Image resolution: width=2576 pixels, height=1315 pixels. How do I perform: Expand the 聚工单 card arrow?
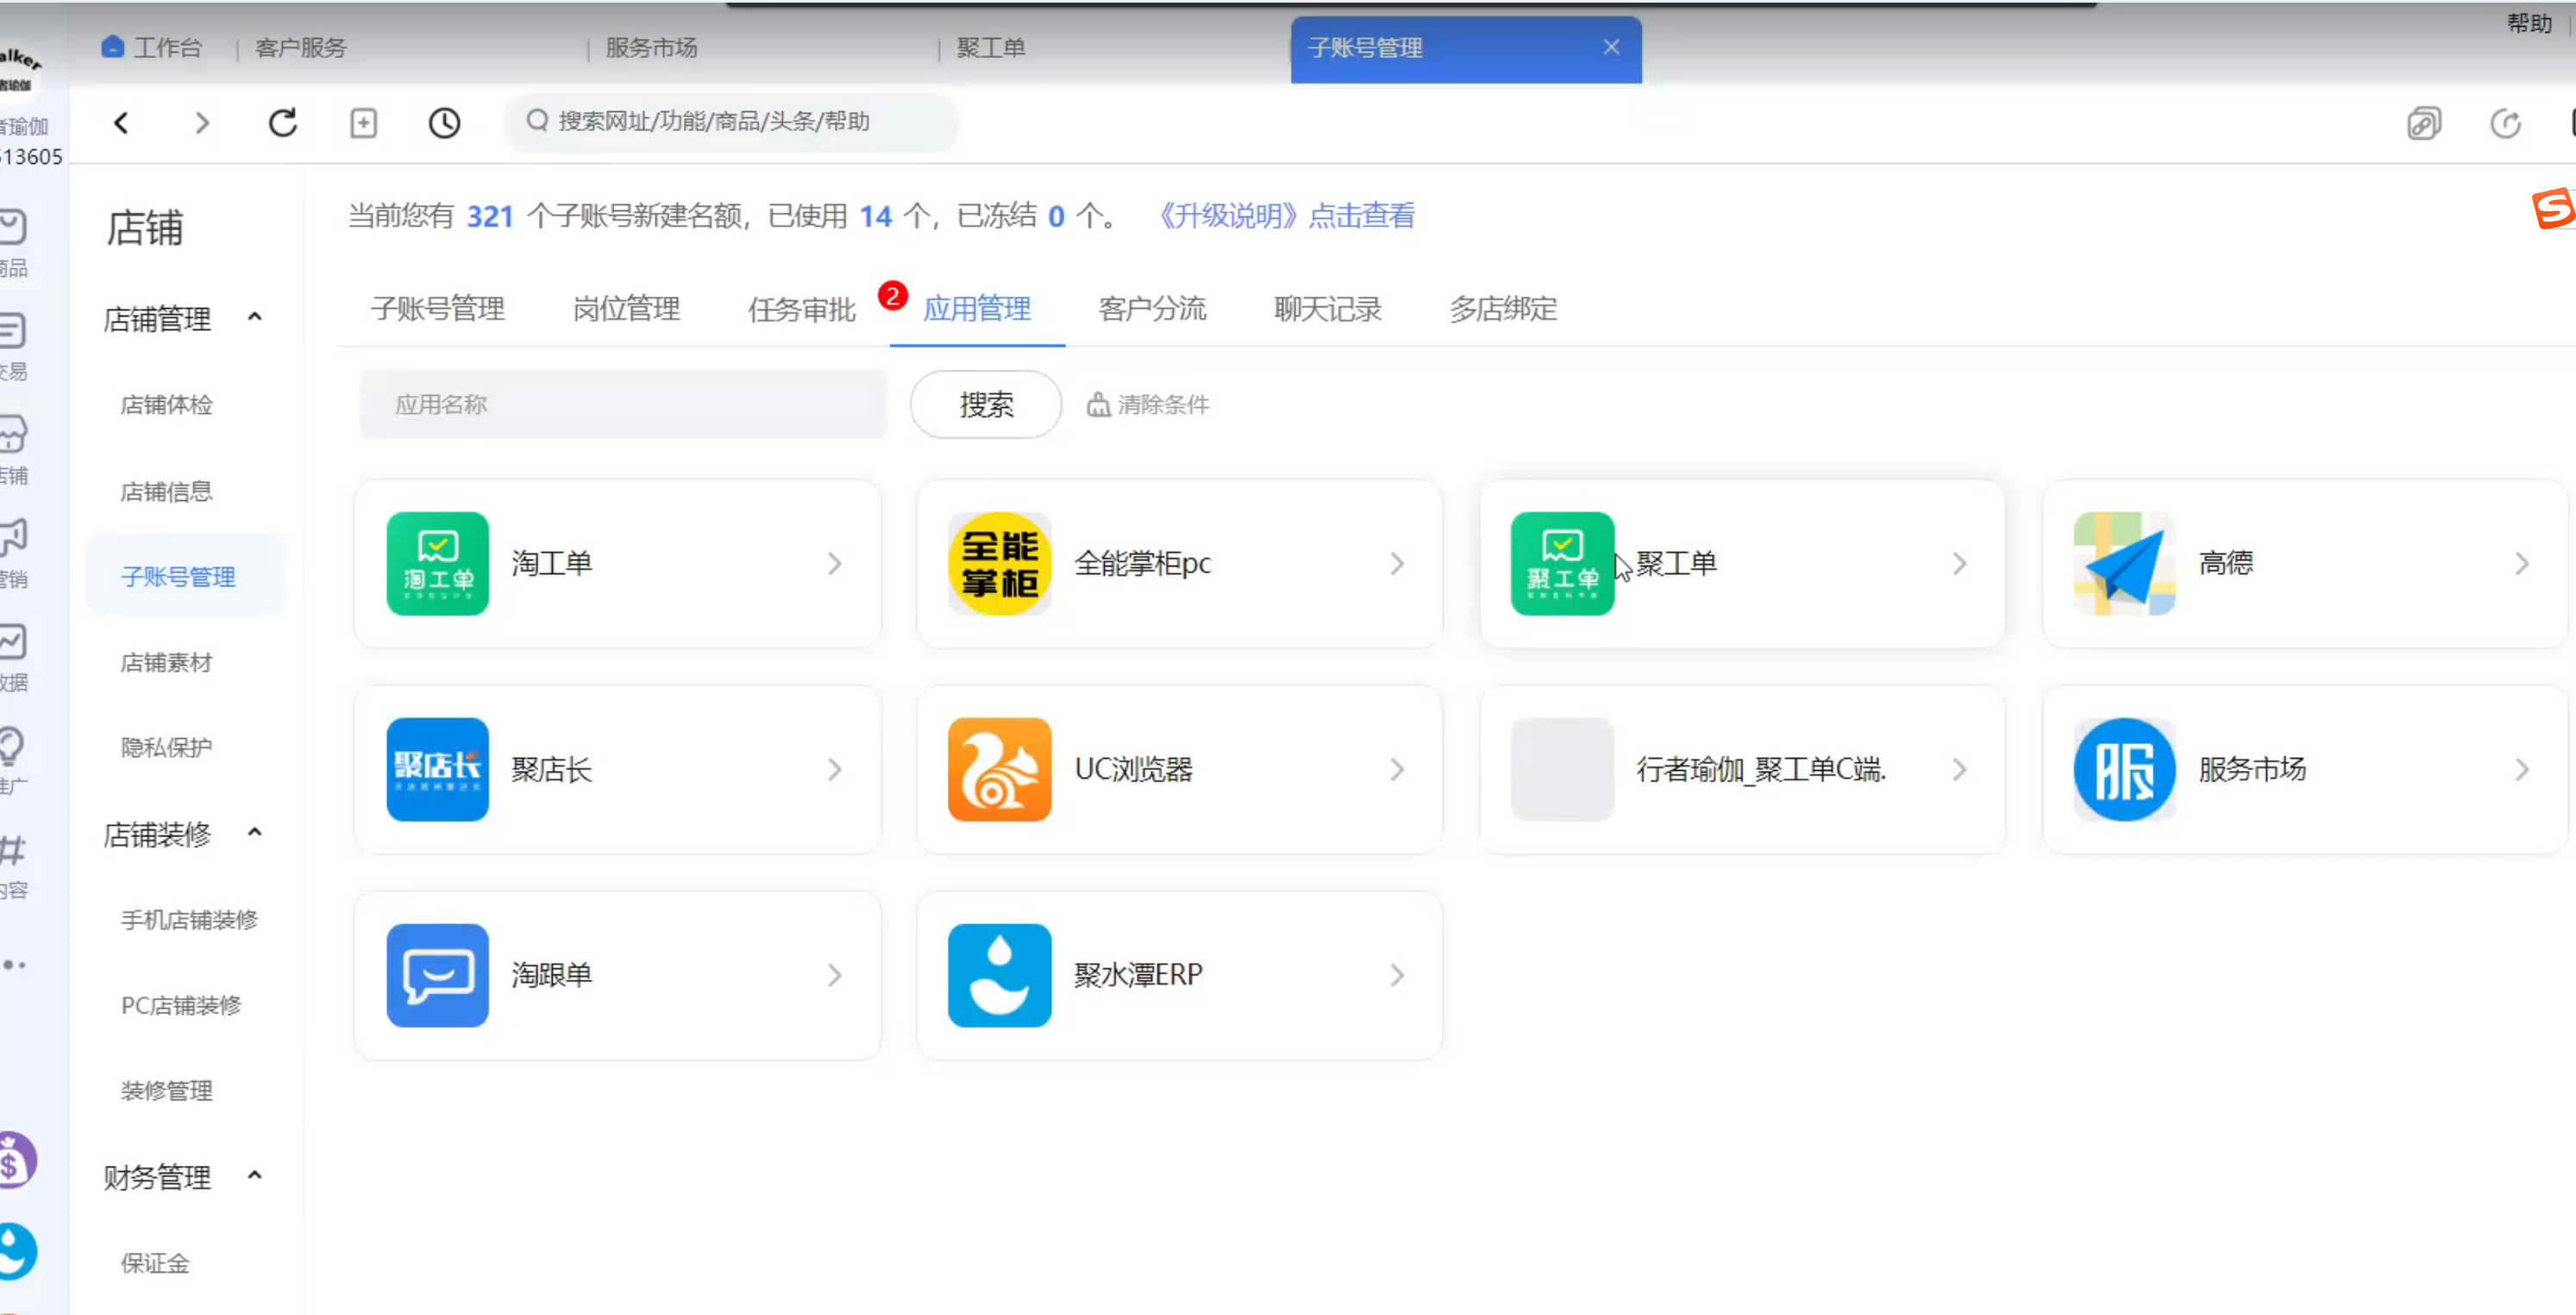[1959, 564]
